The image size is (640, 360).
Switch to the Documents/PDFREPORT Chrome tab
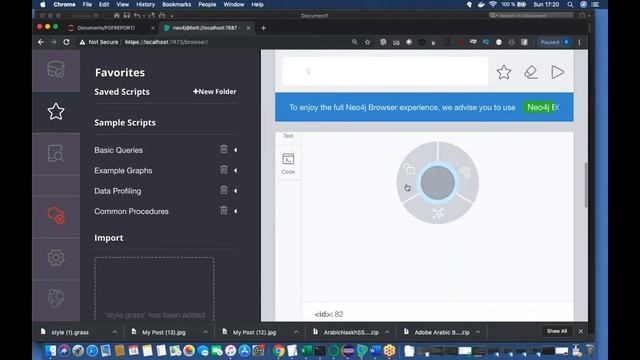(x=106, y=28)
